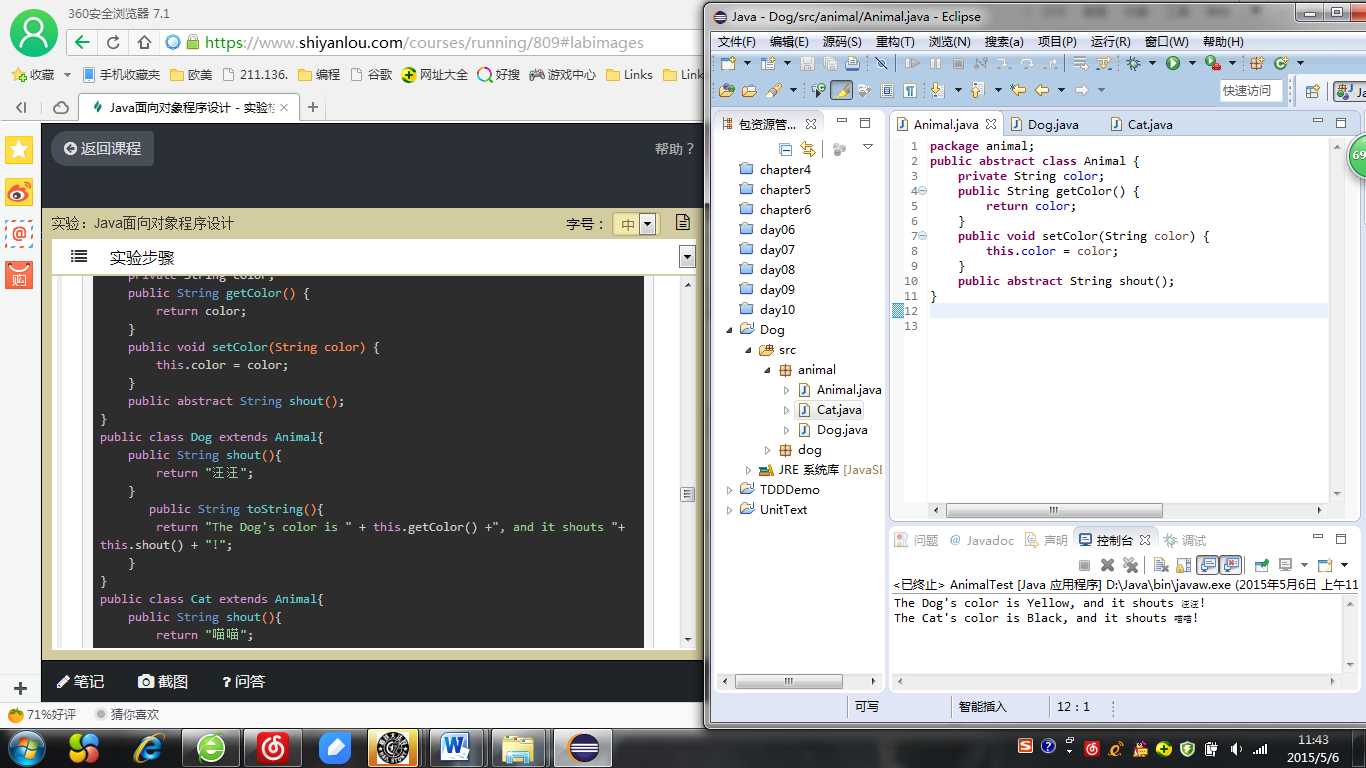Click Remove All Terminated Launches icon
Viewport: 1366px width, 768px height.
pyautogui.click(x=1130, y=565)
